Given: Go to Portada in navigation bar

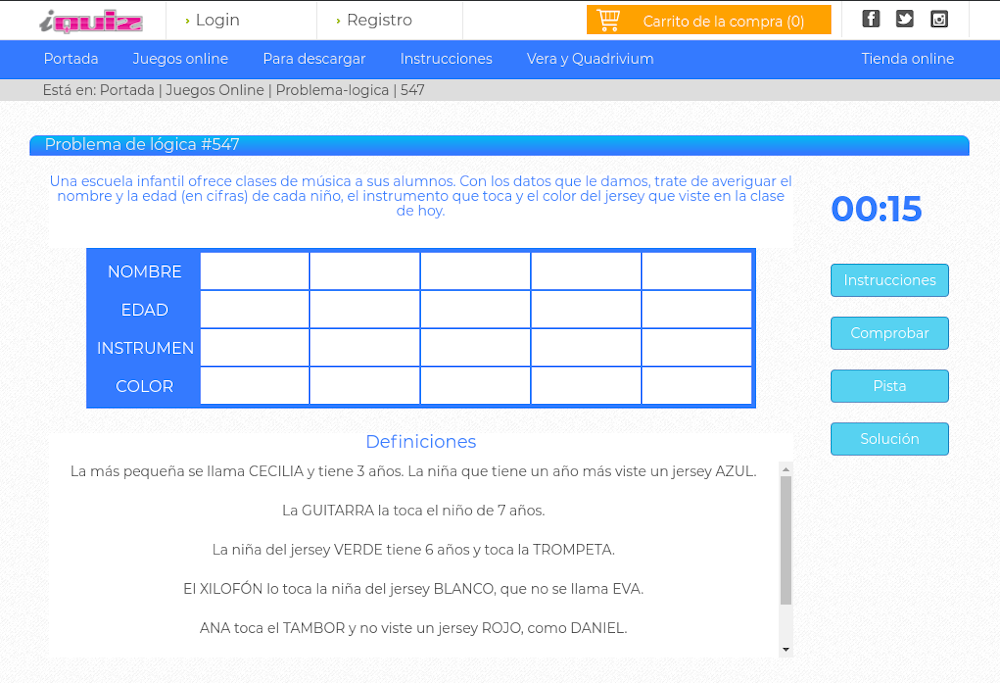Looking at the screenshot, I should [71, 59].
